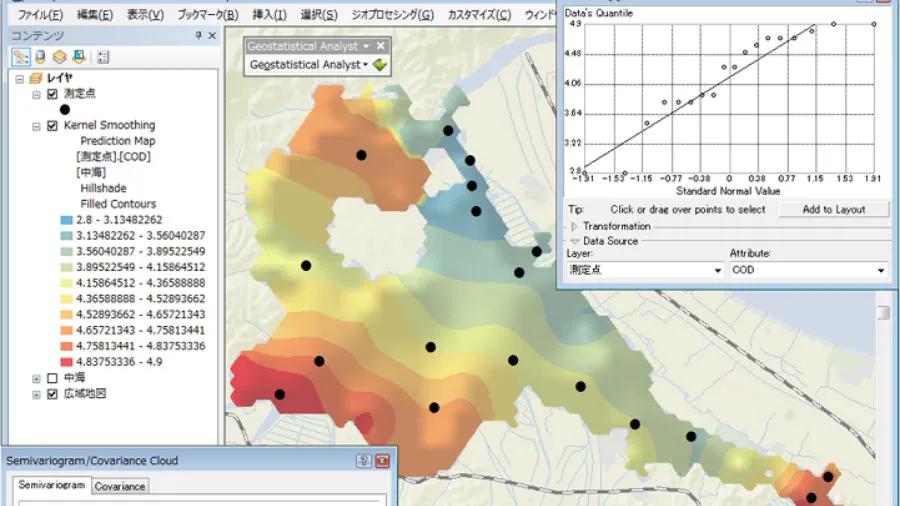Click the Add to Layout button
Image resolution: width=900 pixels, height=506 pixels.
click(833, 209)
